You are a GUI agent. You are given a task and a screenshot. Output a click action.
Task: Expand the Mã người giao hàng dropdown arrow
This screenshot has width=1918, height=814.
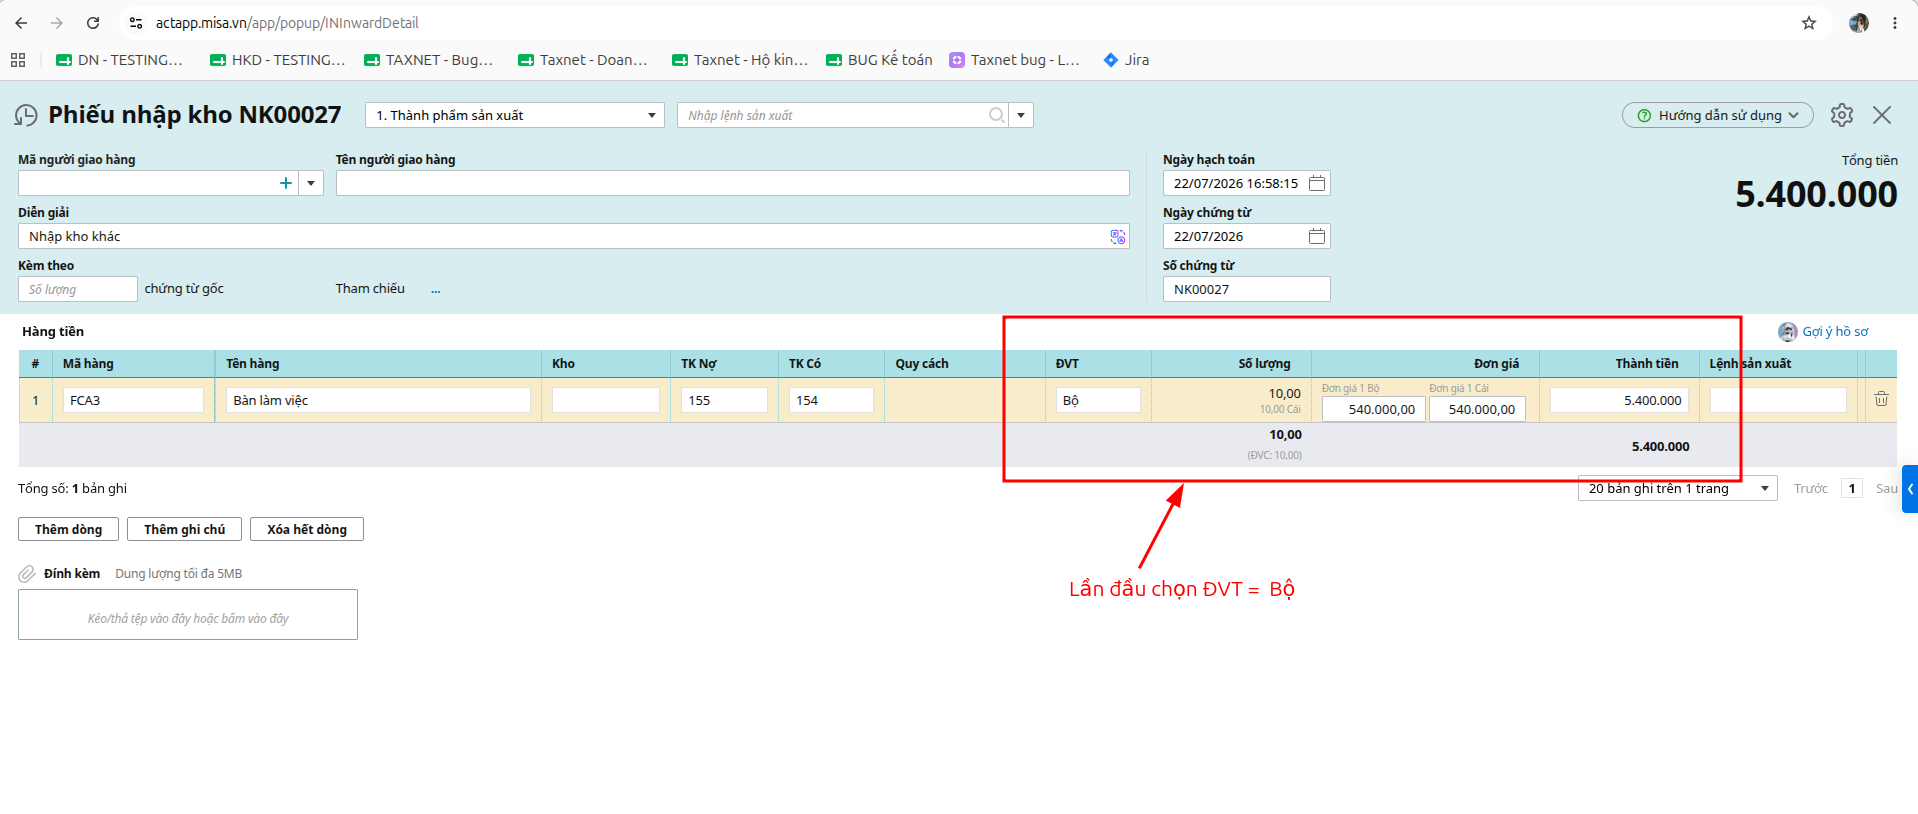coord(311,183)
